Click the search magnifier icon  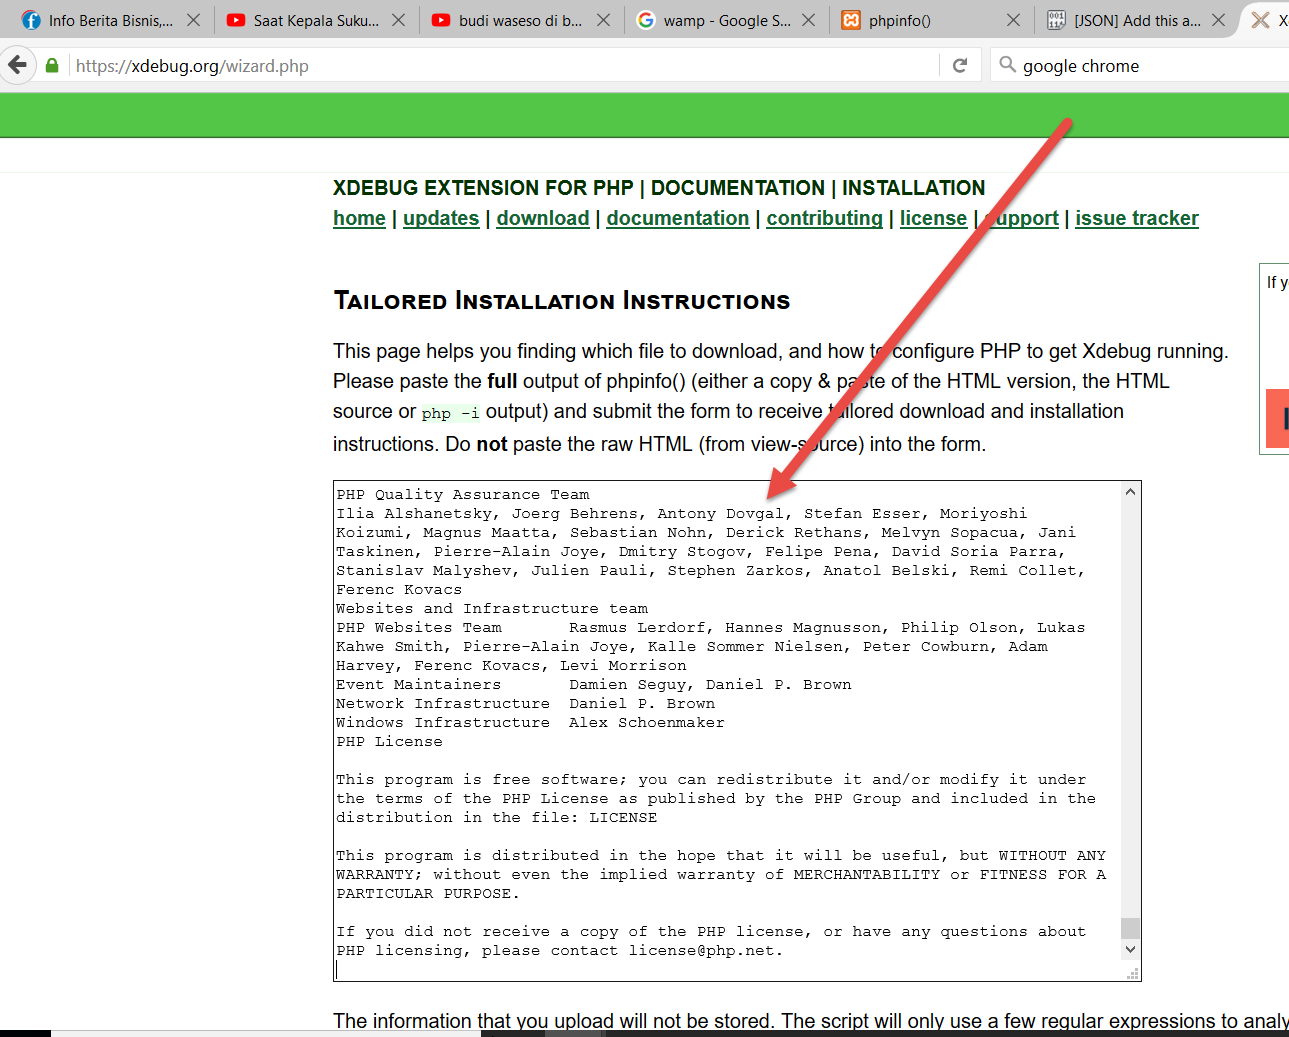pos(1007,65)
